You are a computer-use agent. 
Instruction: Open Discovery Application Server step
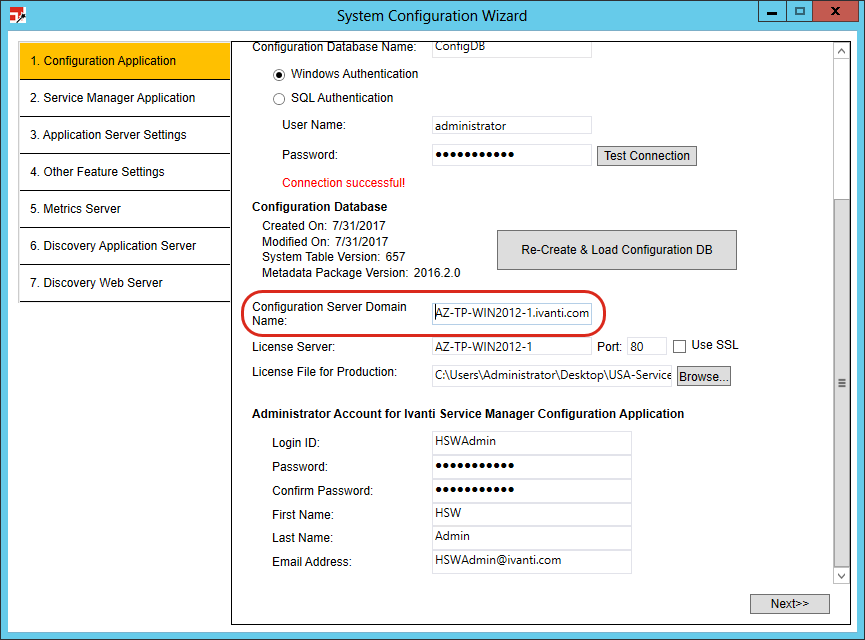pyautogui.click(x=125, y=246)
